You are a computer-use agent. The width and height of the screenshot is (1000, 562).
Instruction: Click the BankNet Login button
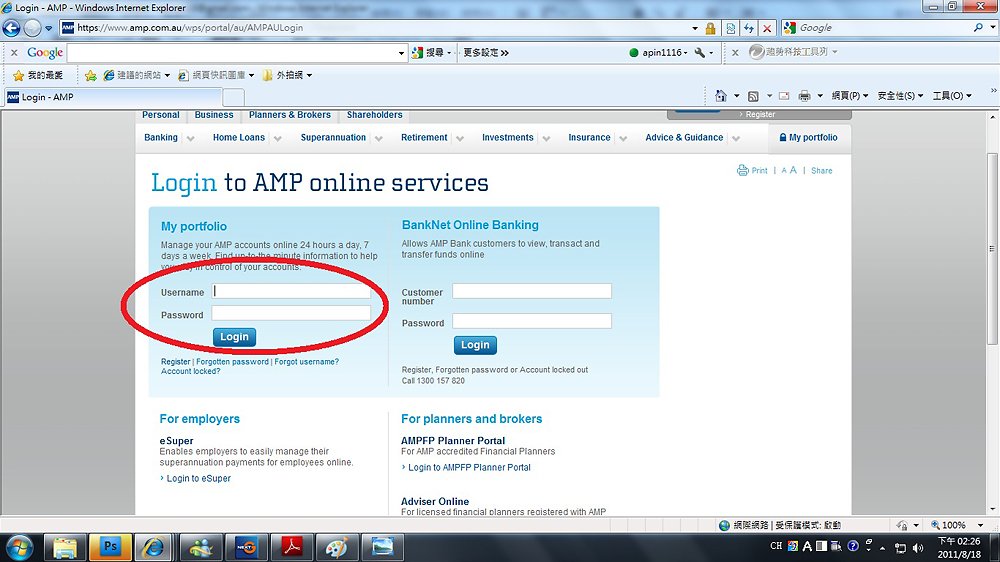click(x=475, y=345)
